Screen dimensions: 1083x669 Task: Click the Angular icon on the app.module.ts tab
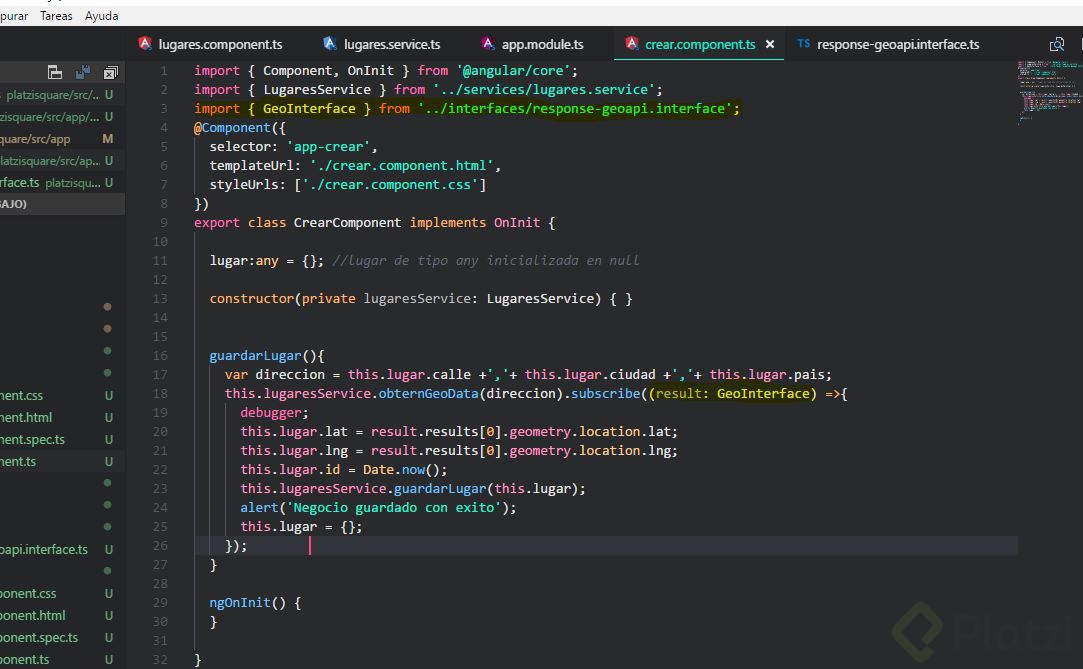coord(488,43)
